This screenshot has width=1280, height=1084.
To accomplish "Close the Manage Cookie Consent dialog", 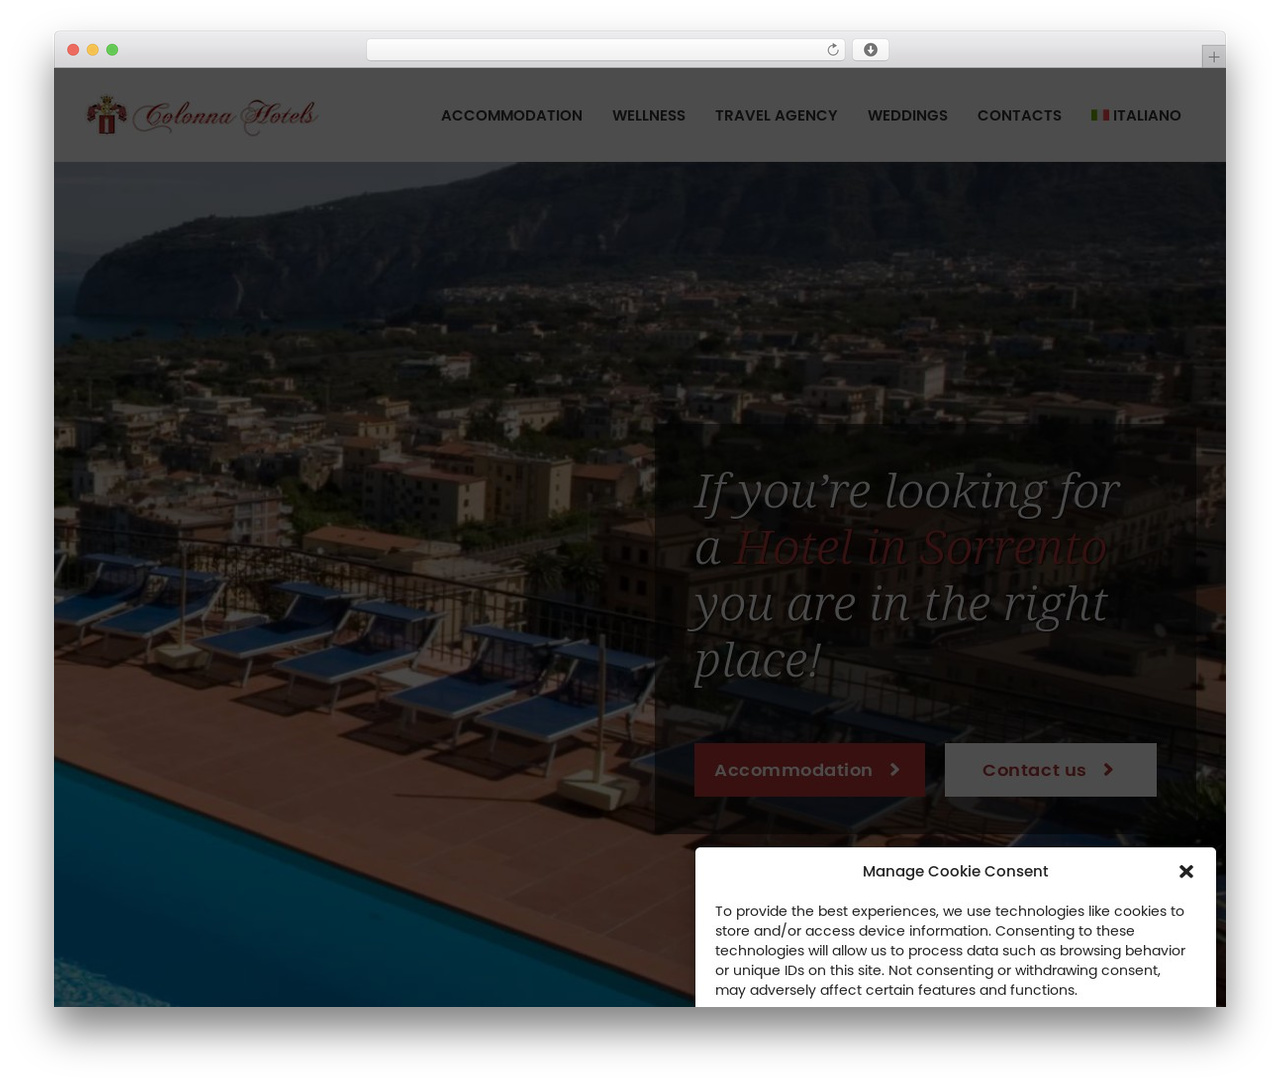I will pyautogui.click(x=1186, y=871).
